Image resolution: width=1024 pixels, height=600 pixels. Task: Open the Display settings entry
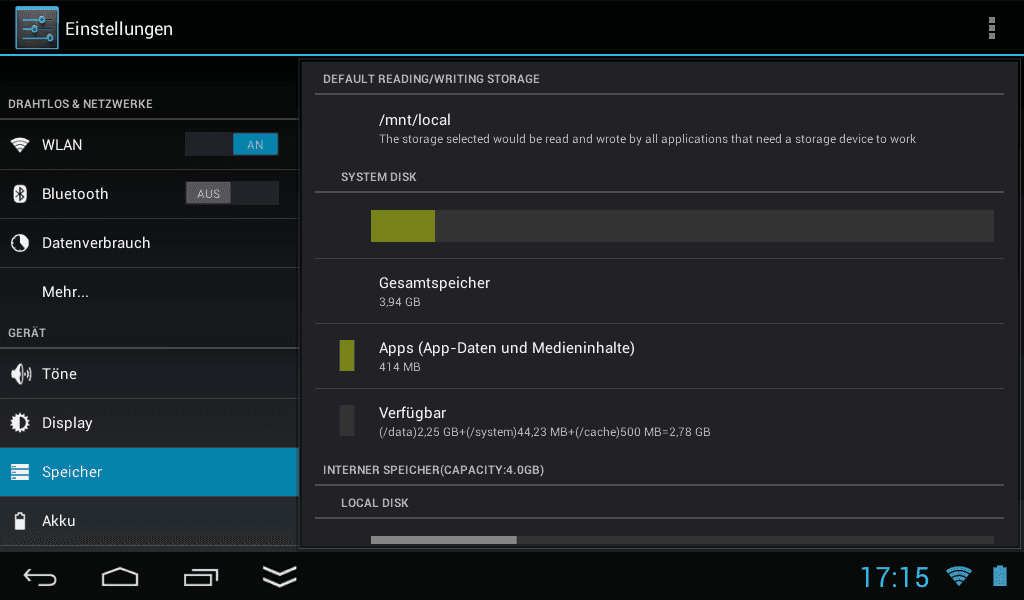[x=149, y=422]
